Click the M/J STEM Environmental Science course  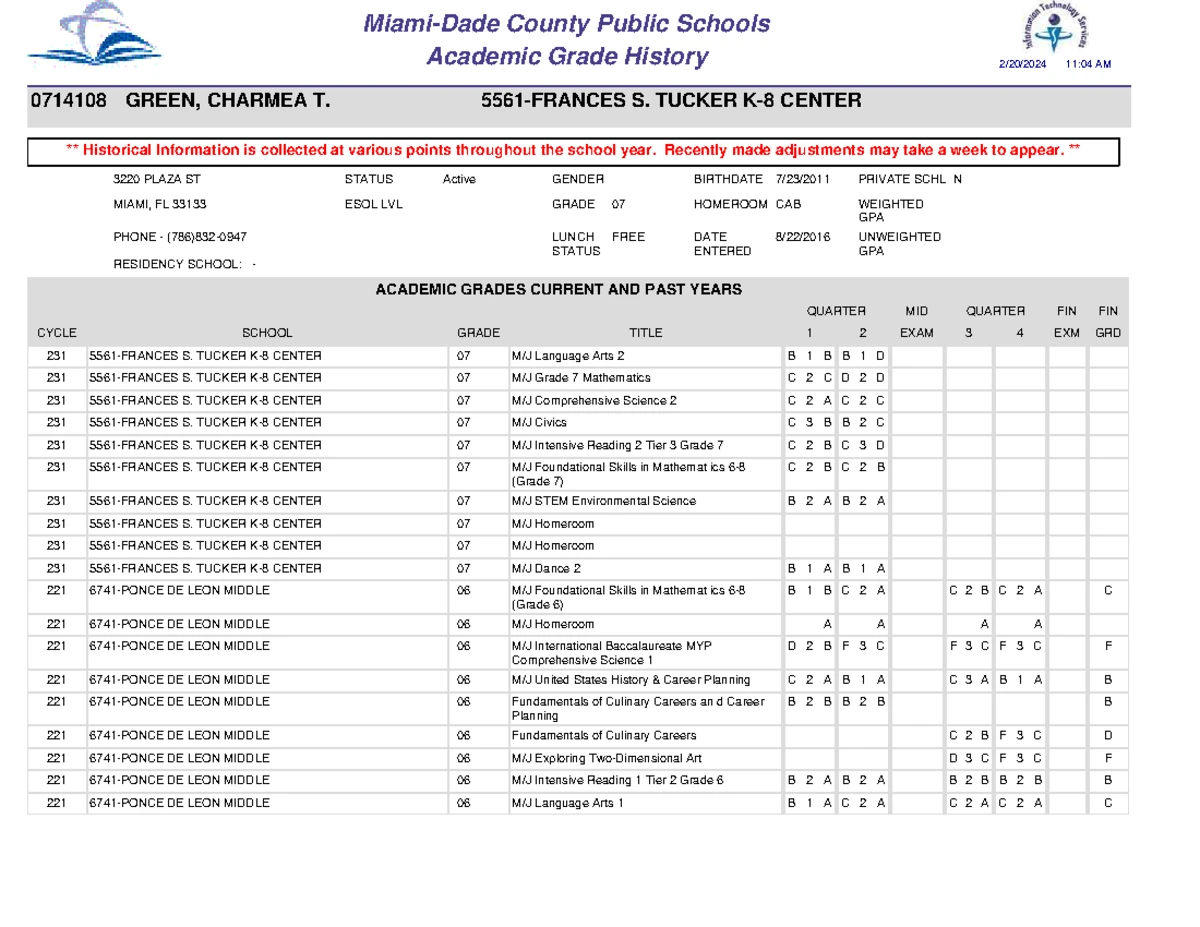603,501
